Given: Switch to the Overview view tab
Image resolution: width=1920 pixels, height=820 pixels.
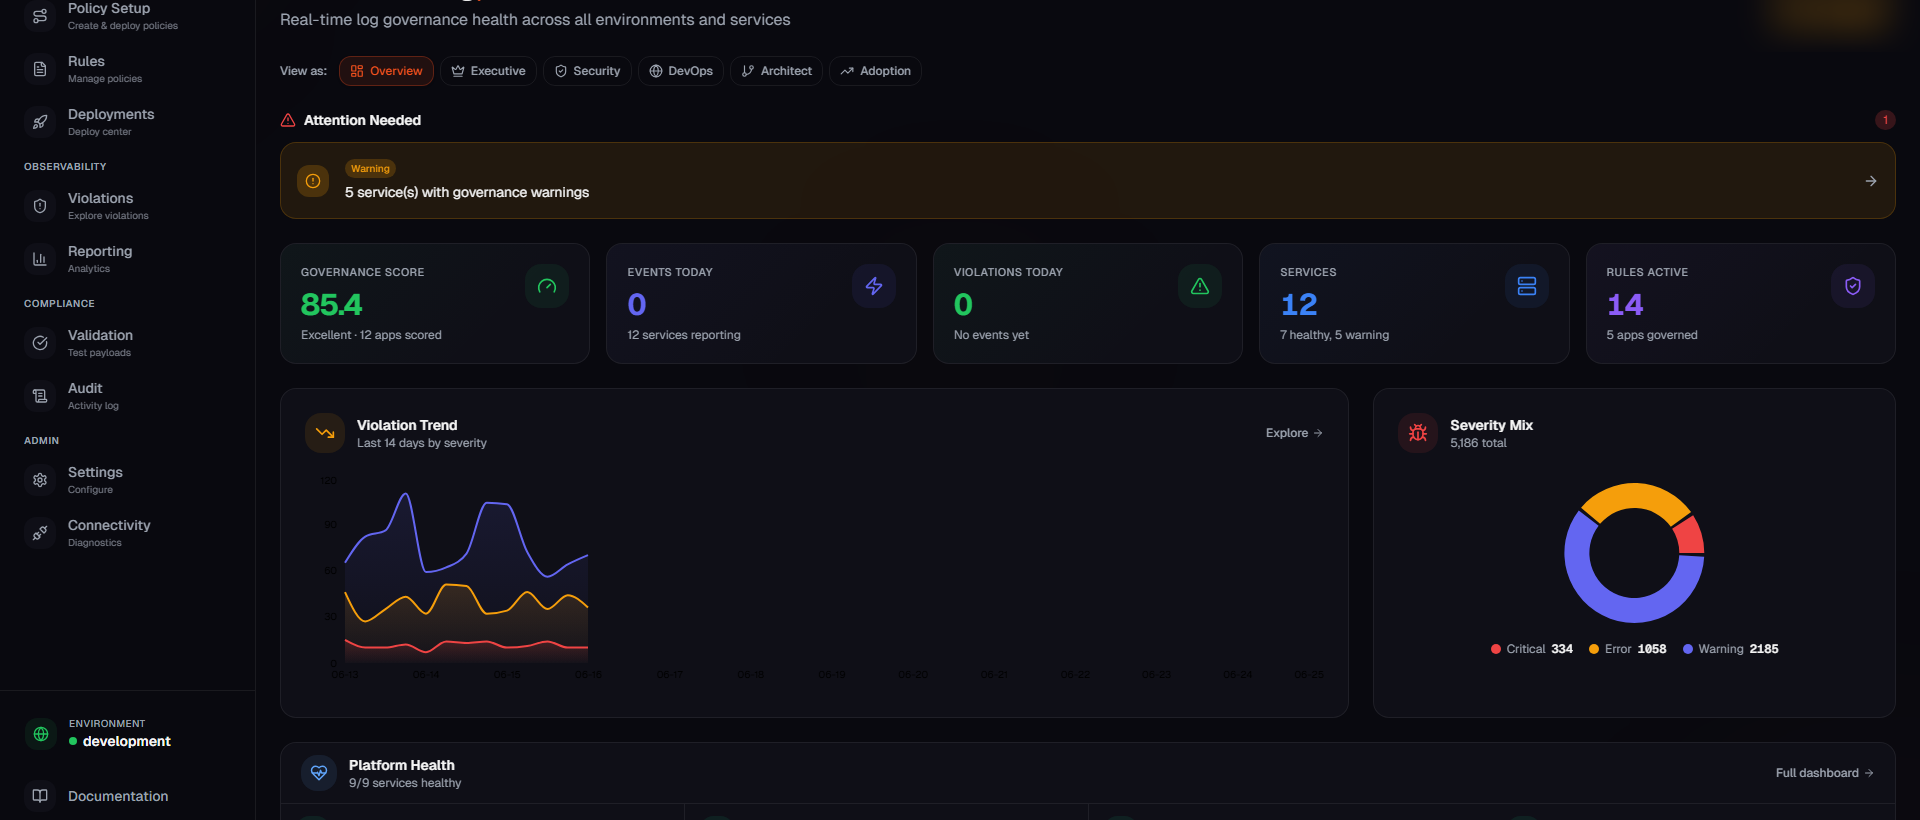Looking at the screenshot, I should pos(386,71).
